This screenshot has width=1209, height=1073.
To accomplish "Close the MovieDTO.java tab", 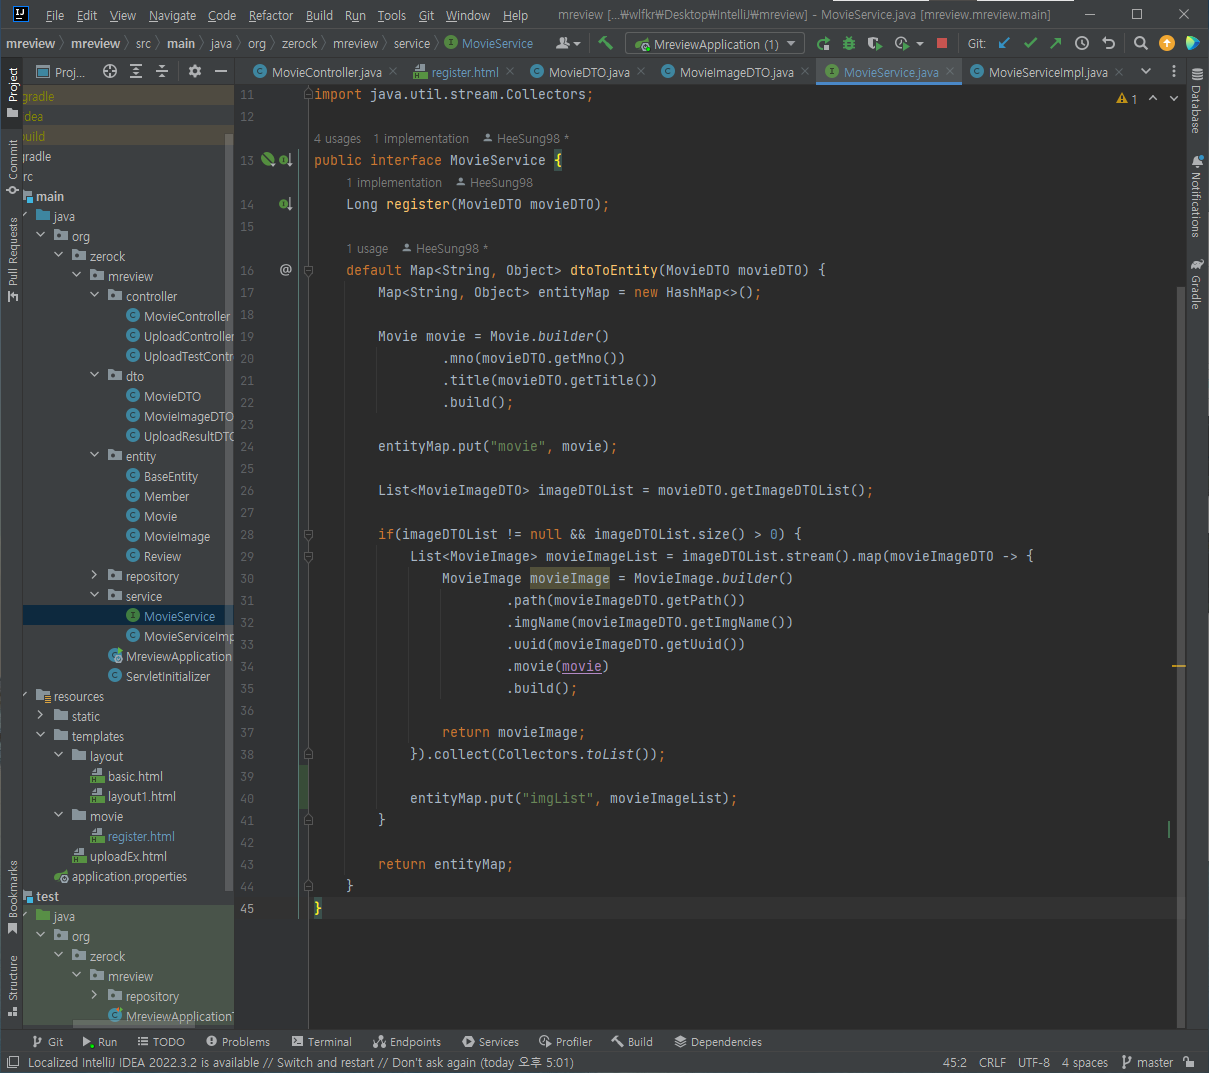I will click(642, 72).
